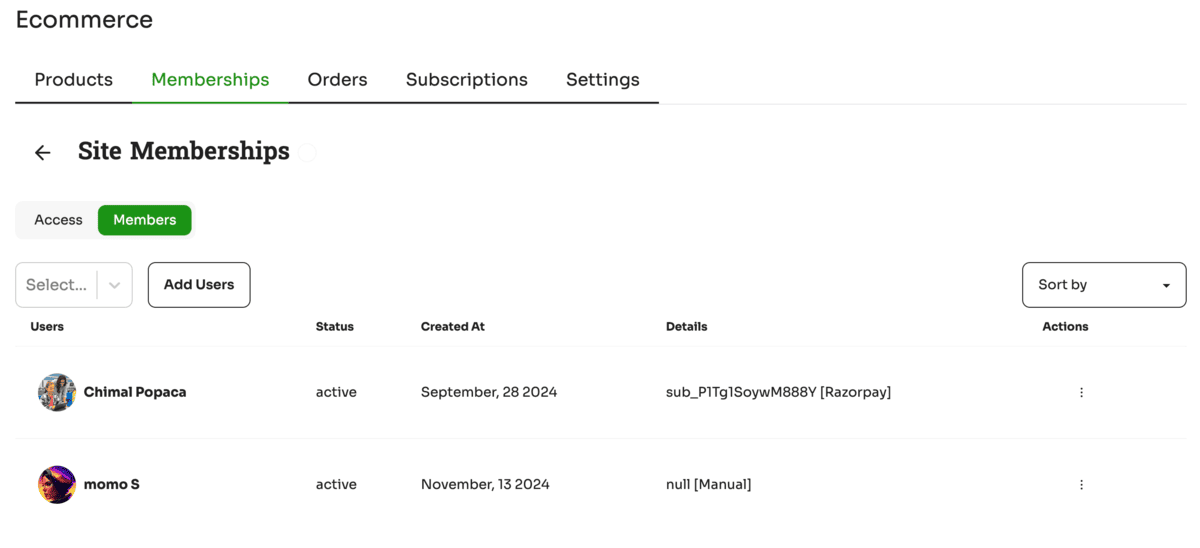Open actions menu for Chimal Popaca
This screenshot has height=548, width=1200.
click(1081, 392)
